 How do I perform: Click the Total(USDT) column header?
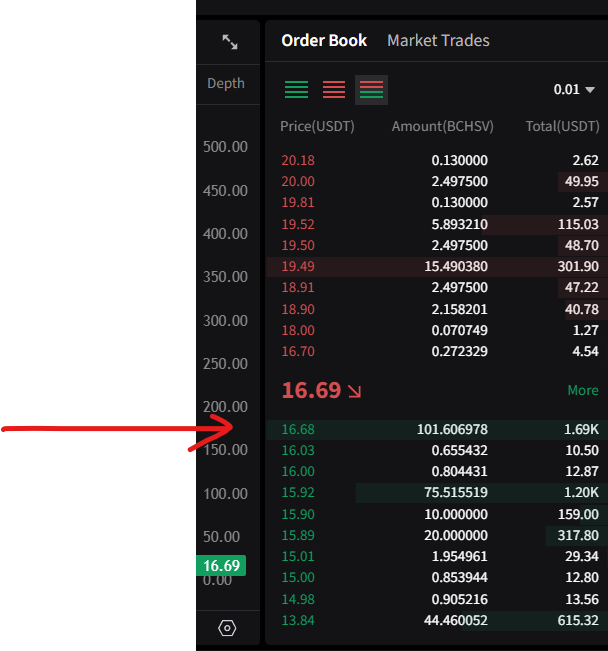(x=563, y=126)
